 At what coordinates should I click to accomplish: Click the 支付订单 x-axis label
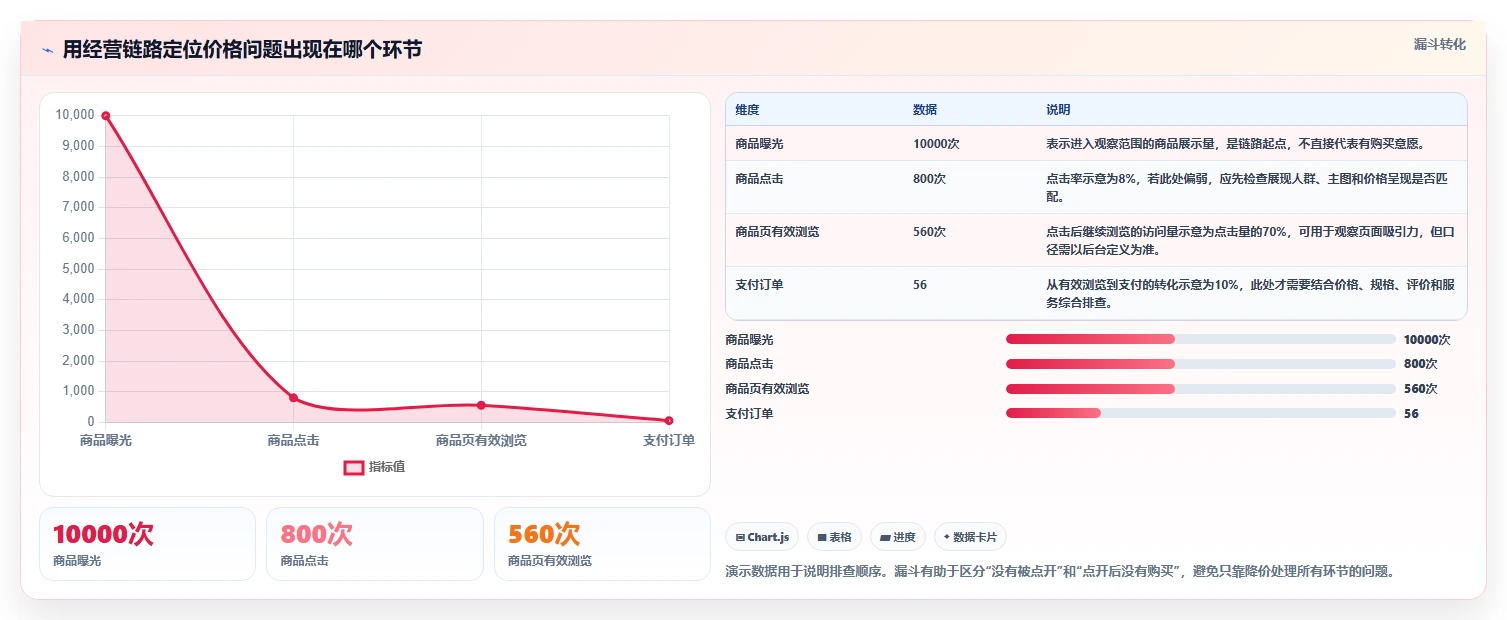click(x=668, y=440)
